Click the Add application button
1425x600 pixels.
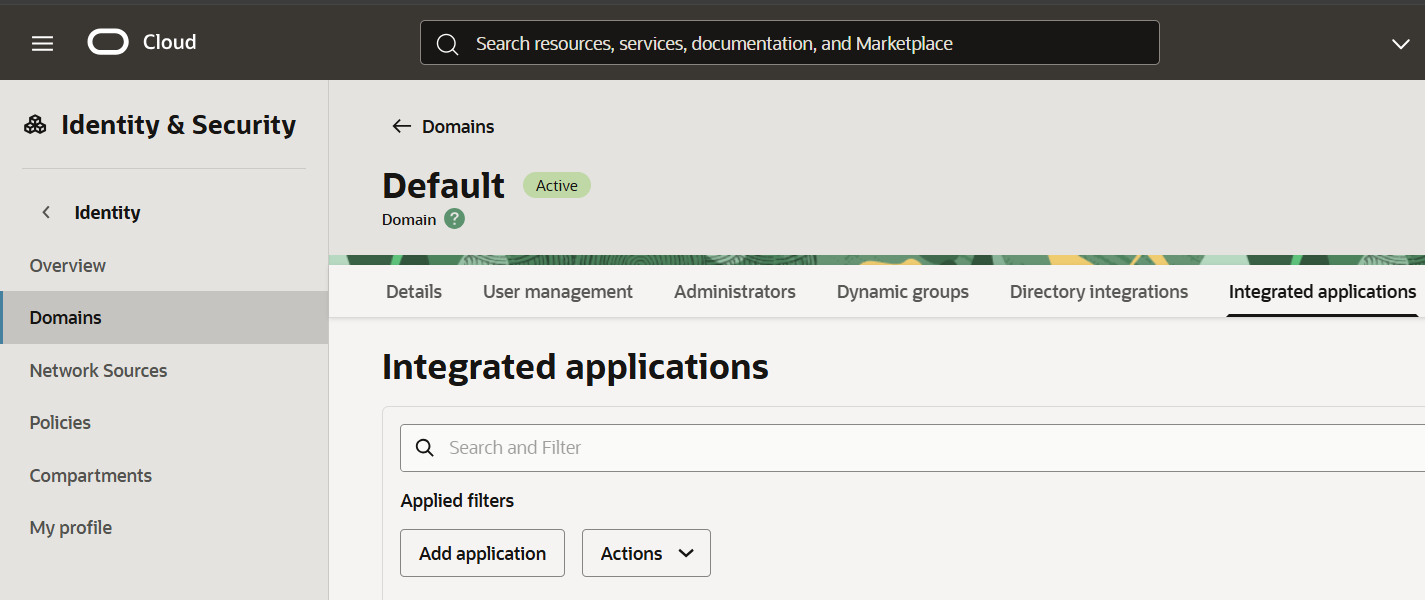[x=482, y=553]
